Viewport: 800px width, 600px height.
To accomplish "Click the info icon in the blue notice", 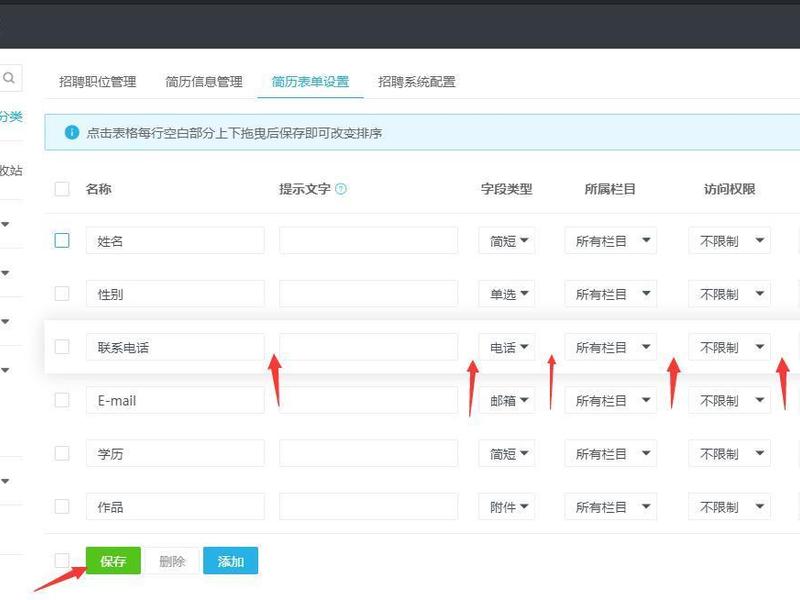I will click(72, 133).
